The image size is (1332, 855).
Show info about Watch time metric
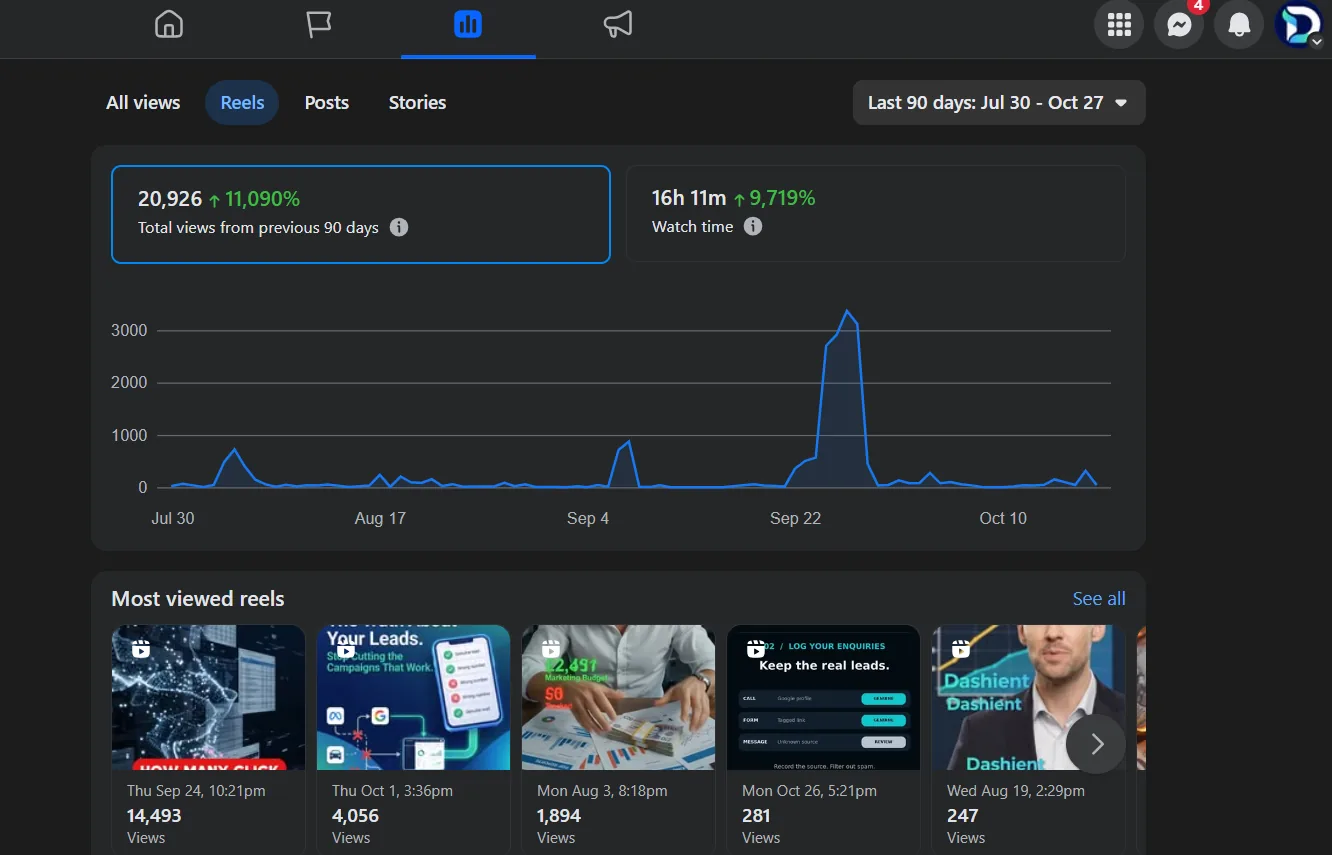click(x=753, y=226)
